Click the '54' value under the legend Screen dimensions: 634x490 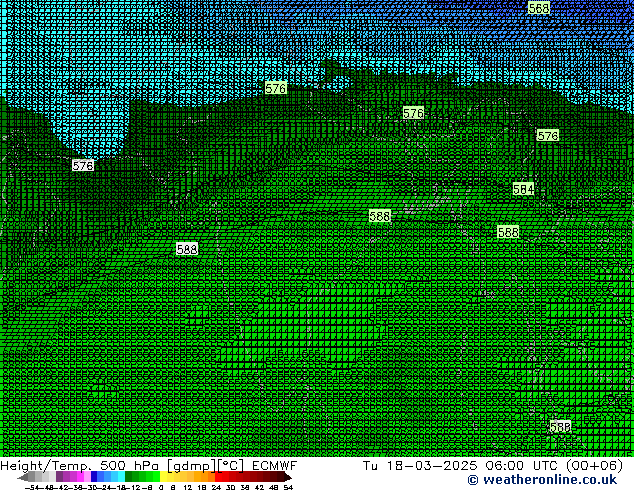pyautogui.click(x=288, y=487)
